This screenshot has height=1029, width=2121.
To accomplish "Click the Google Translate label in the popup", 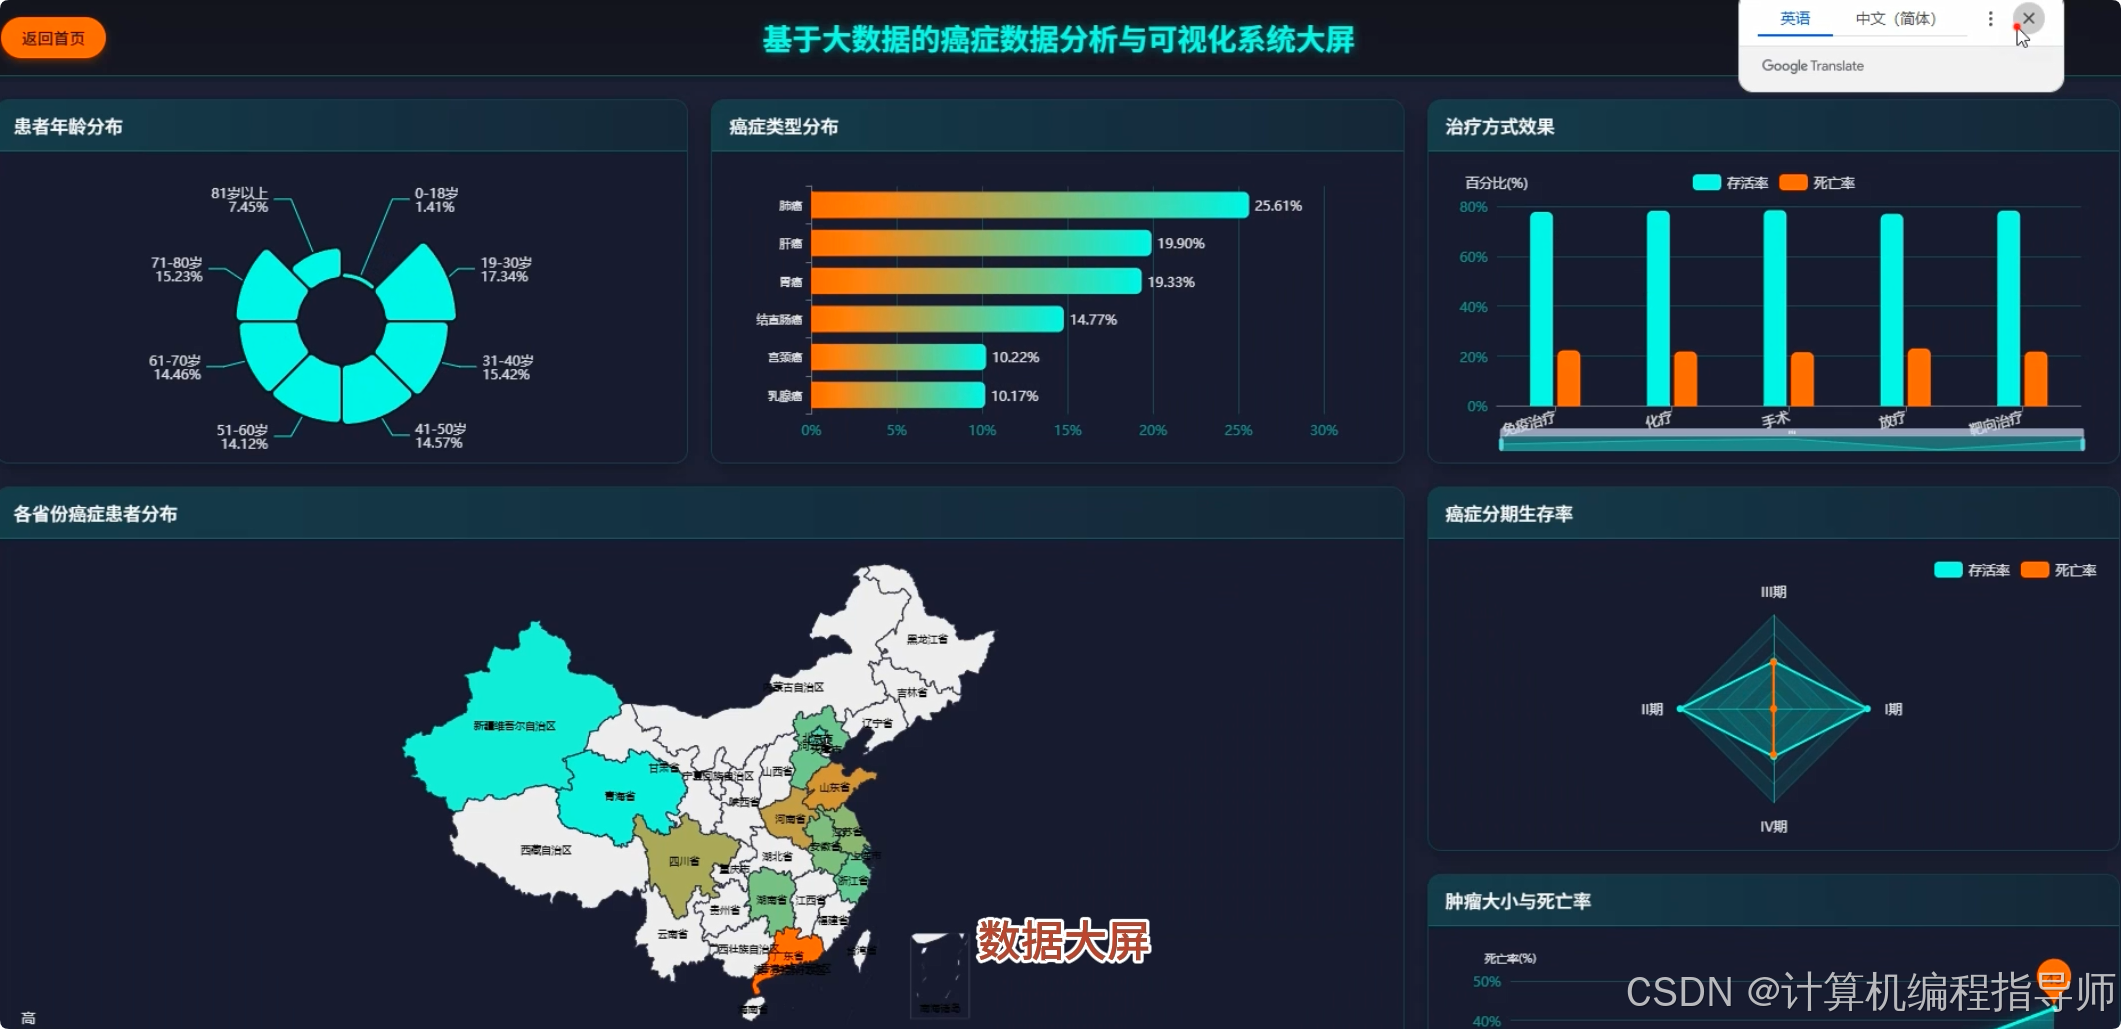I will pos(1812,65).
